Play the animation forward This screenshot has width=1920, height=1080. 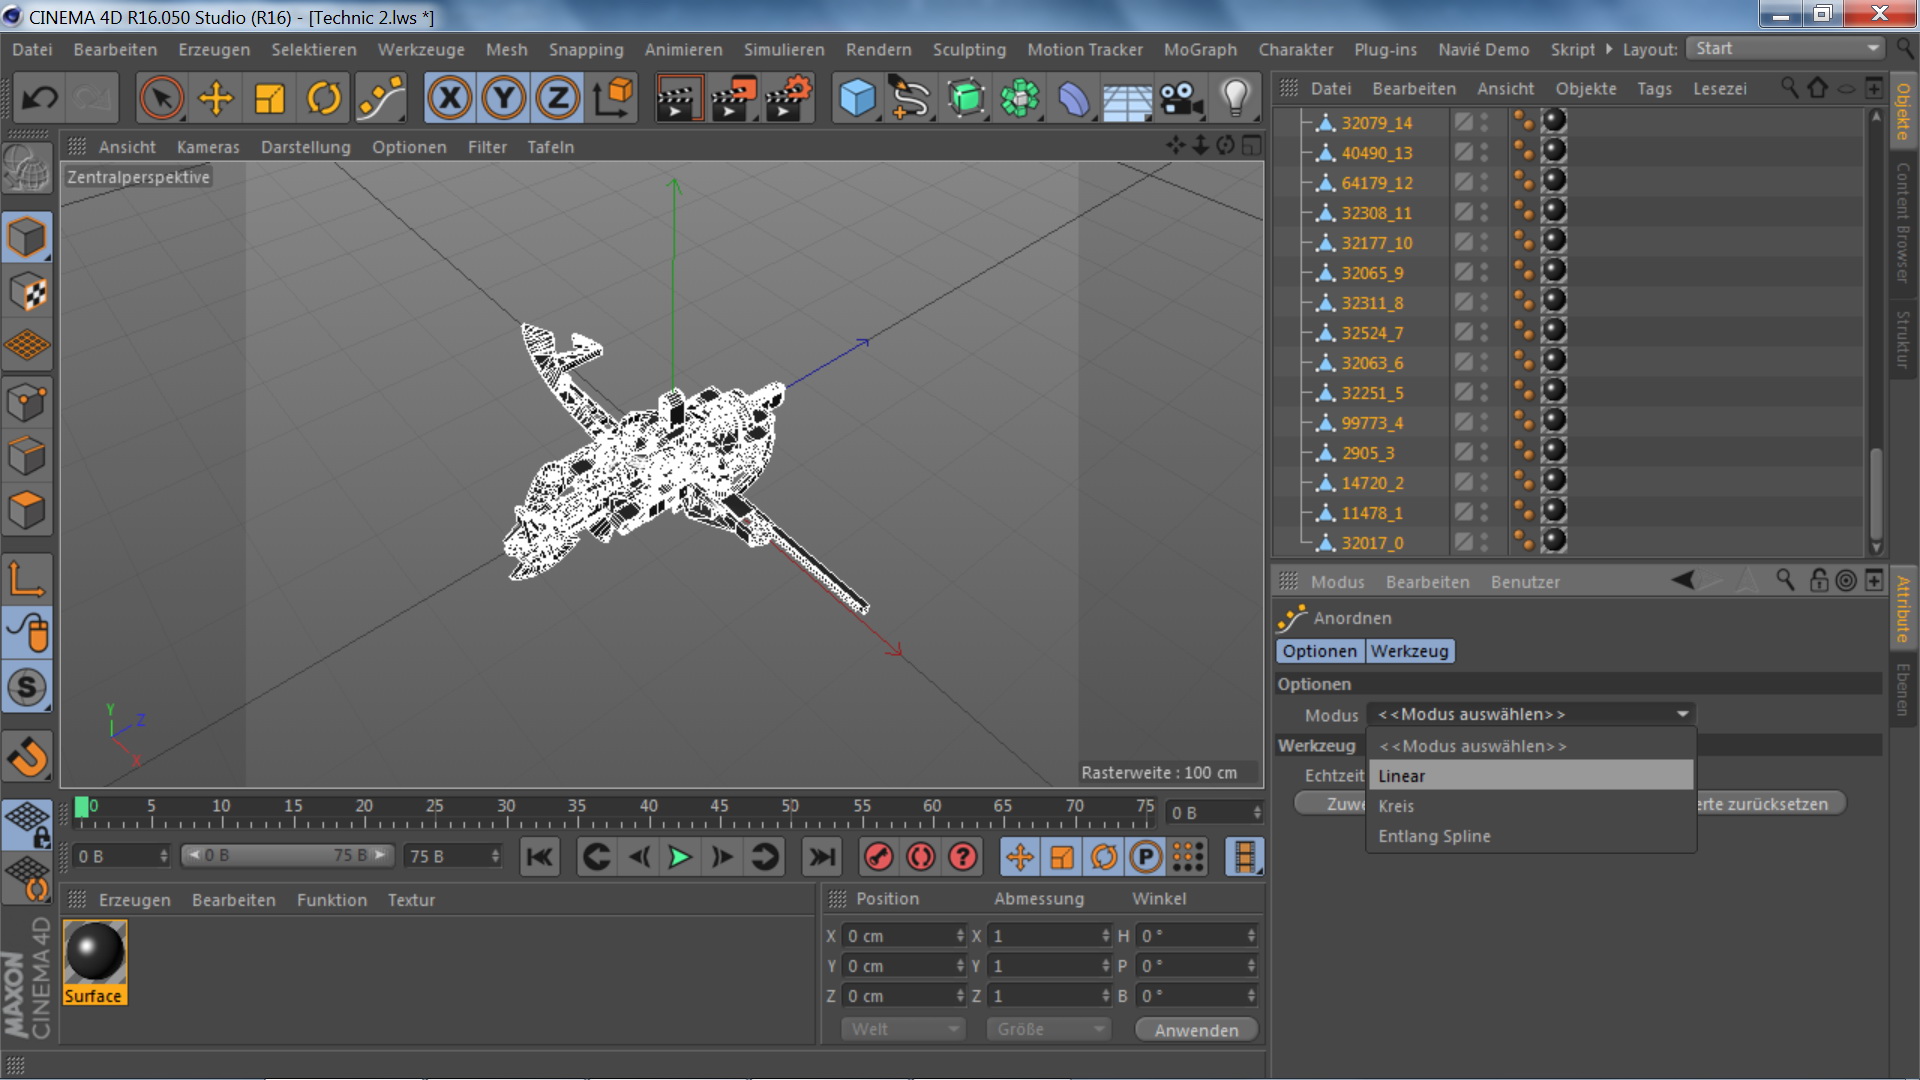(680, 857)
